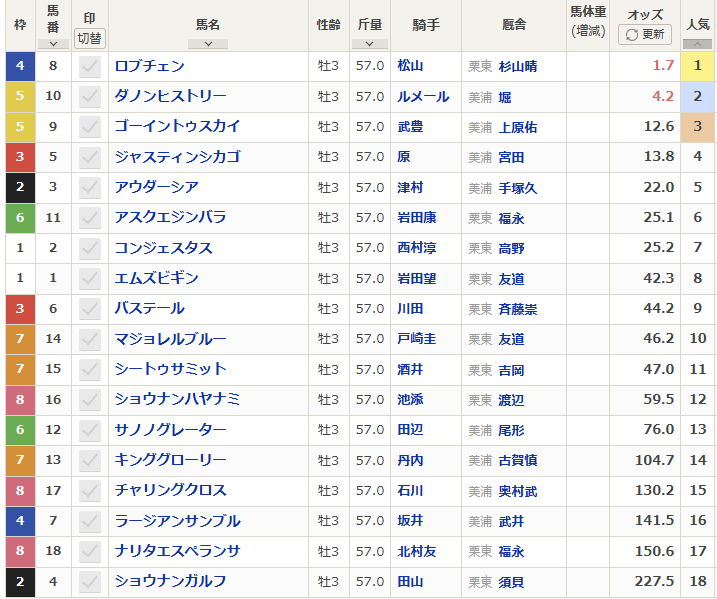Open horse page アウダーシア
Viewport: 717px width, 599px height.
(x=157, y=187)
